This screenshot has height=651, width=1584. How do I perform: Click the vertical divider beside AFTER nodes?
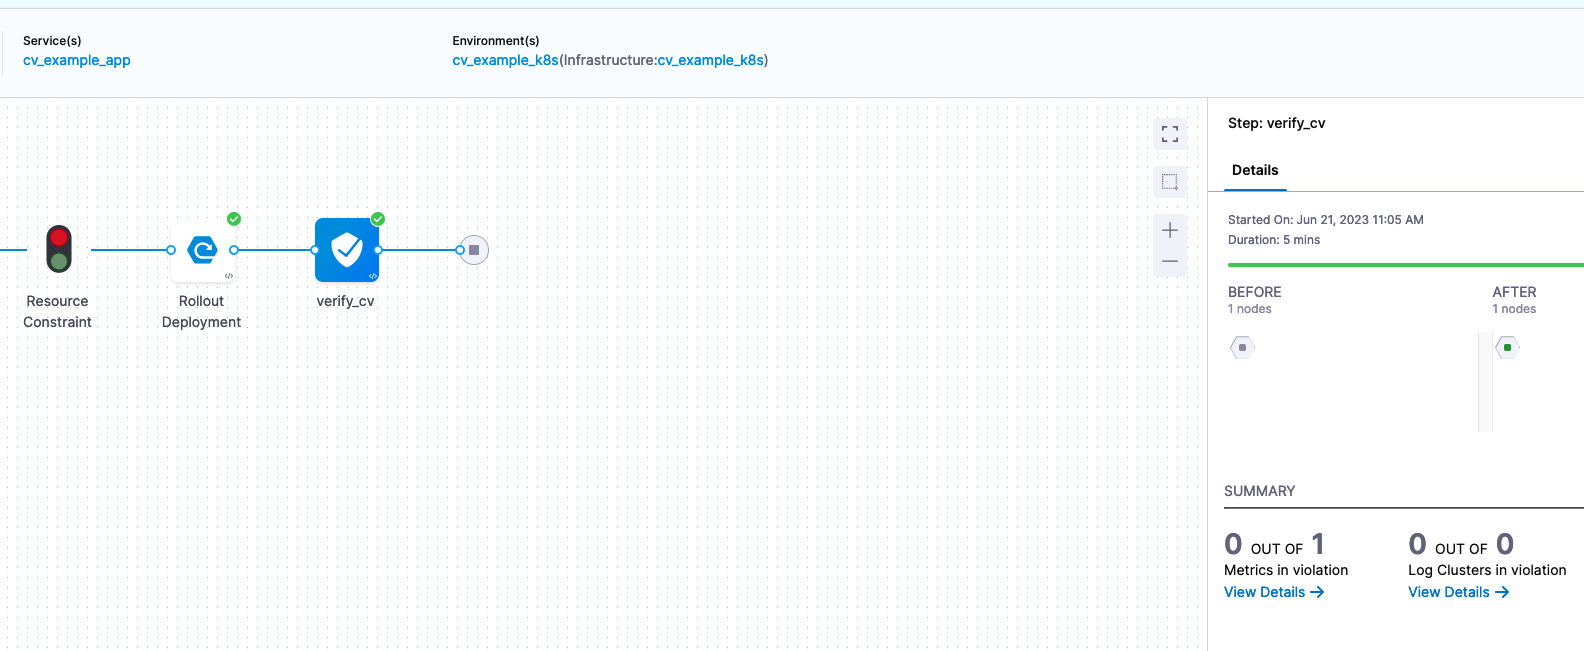1485,382
